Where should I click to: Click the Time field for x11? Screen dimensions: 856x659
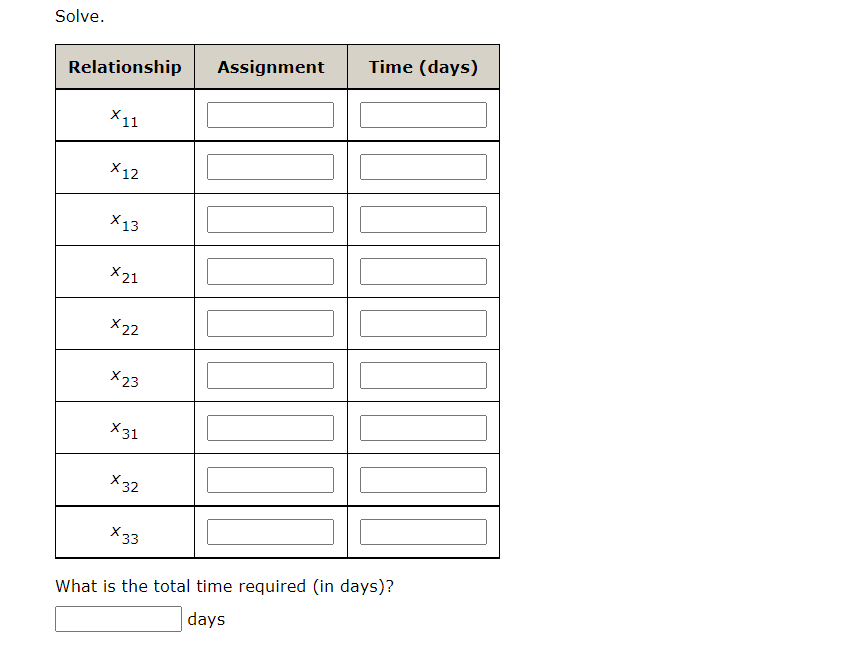pos(423,115)
